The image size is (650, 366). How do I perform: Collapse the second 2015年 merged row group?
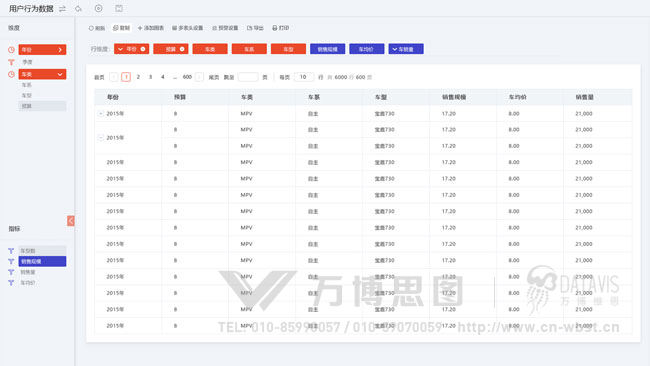[100, 138]
